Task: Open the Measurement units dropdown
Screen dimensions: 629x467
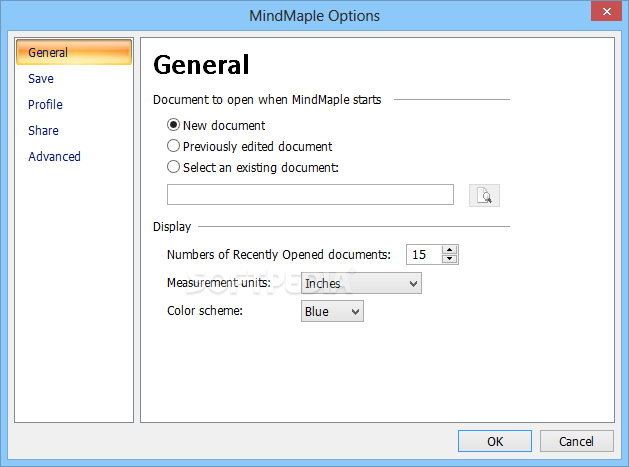Action: pos(361,283)
